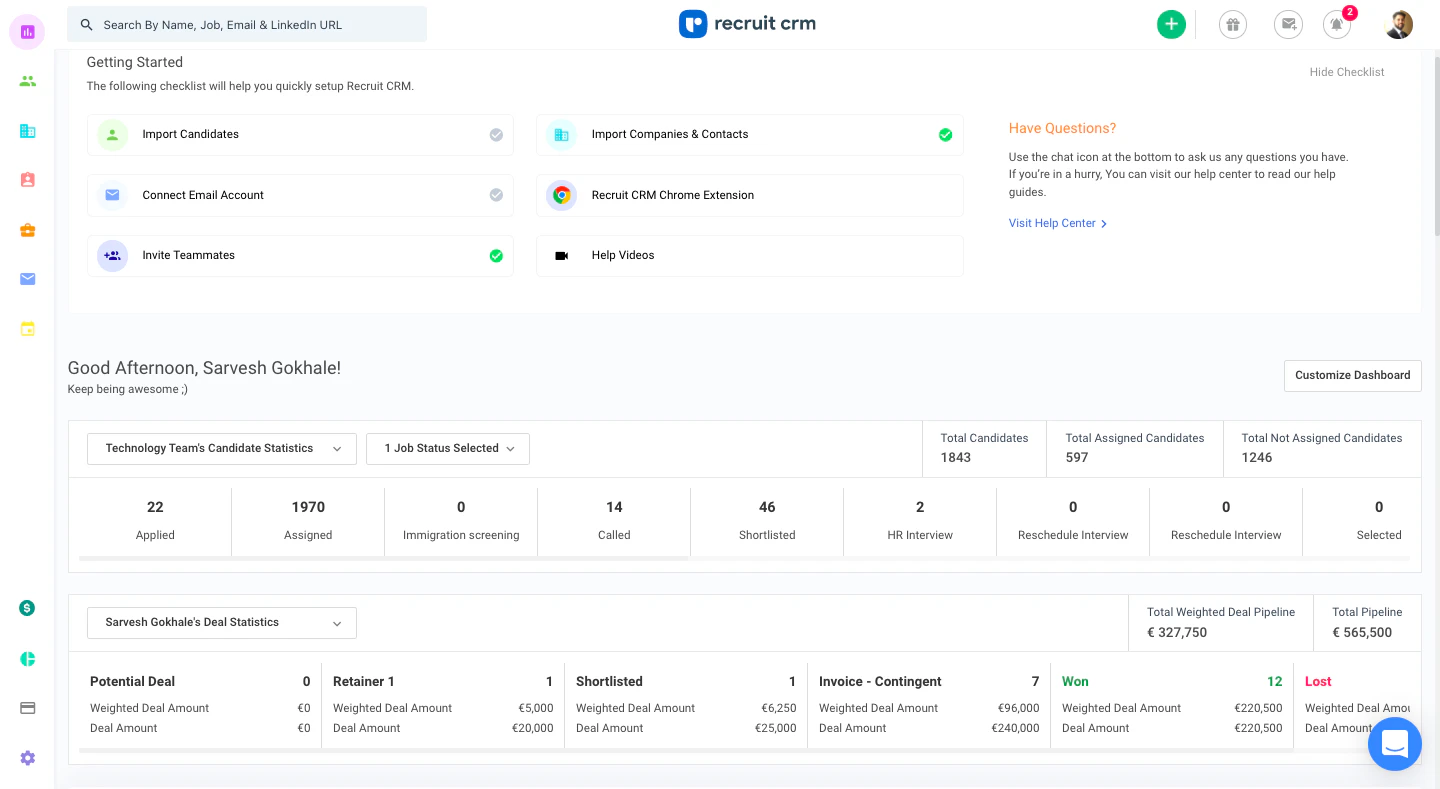Mark Import Candidates checklist item as done
This screenshot has width=1440, height=789.
point(496,134)
